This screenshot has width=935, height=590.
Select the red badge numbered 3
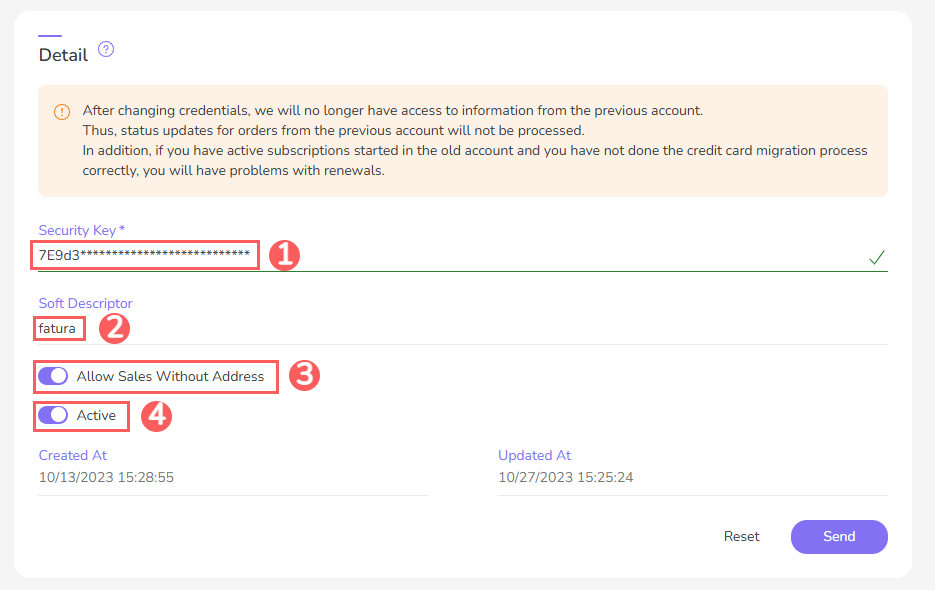pyautogui.click(x=303, y=377)
